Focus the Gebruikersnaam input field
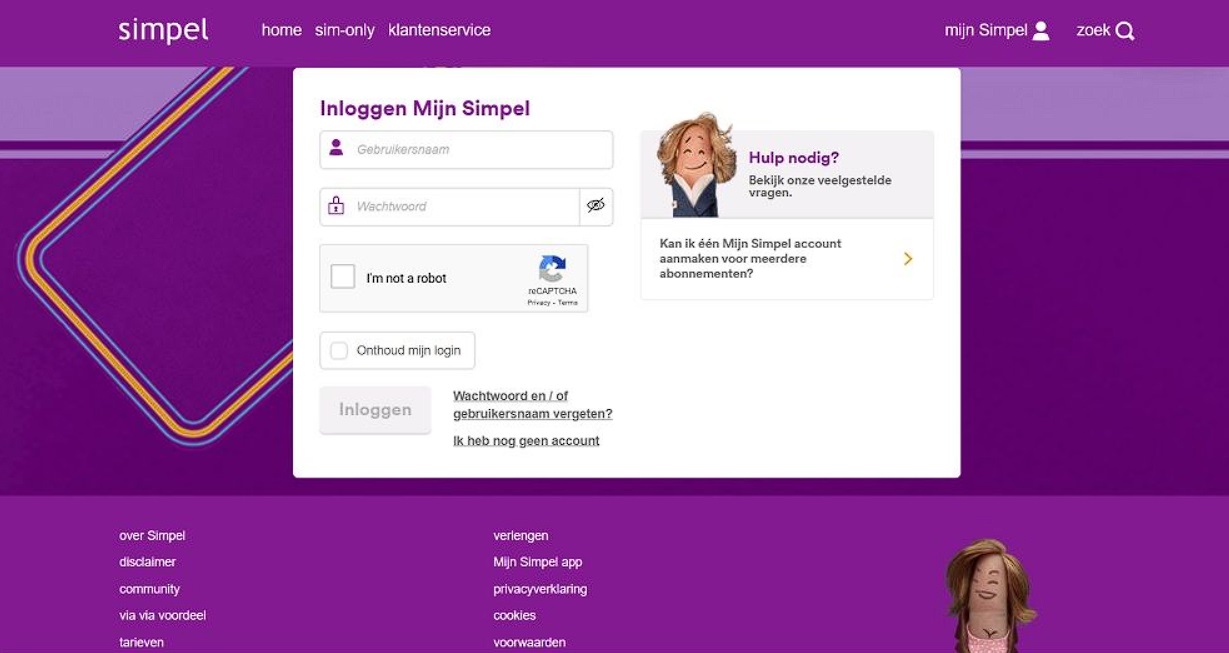 coord(466,150)
